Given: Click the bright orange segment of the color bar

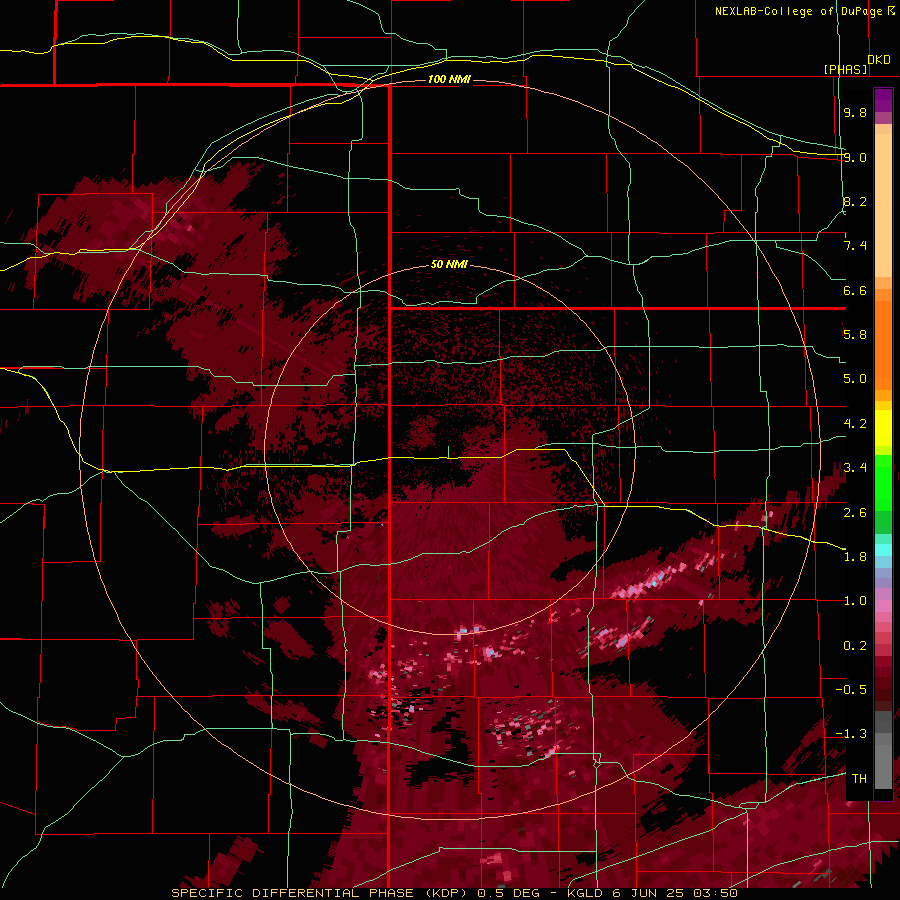Looking at the screenshot, I should [883, 346].
